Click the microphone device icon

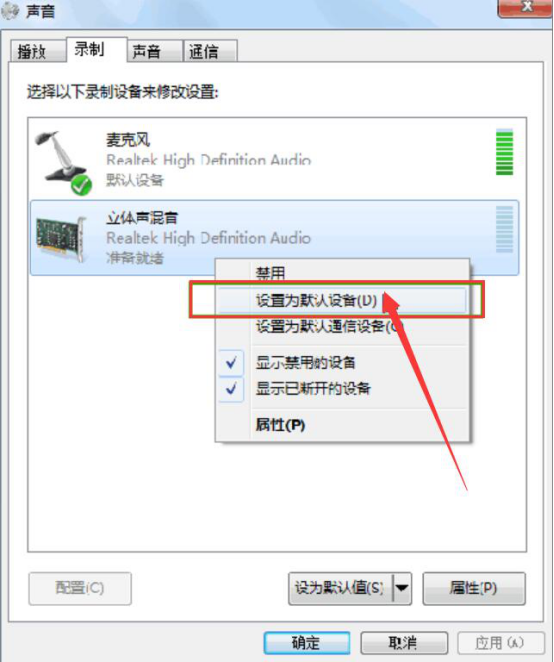(x=62, y=162)
